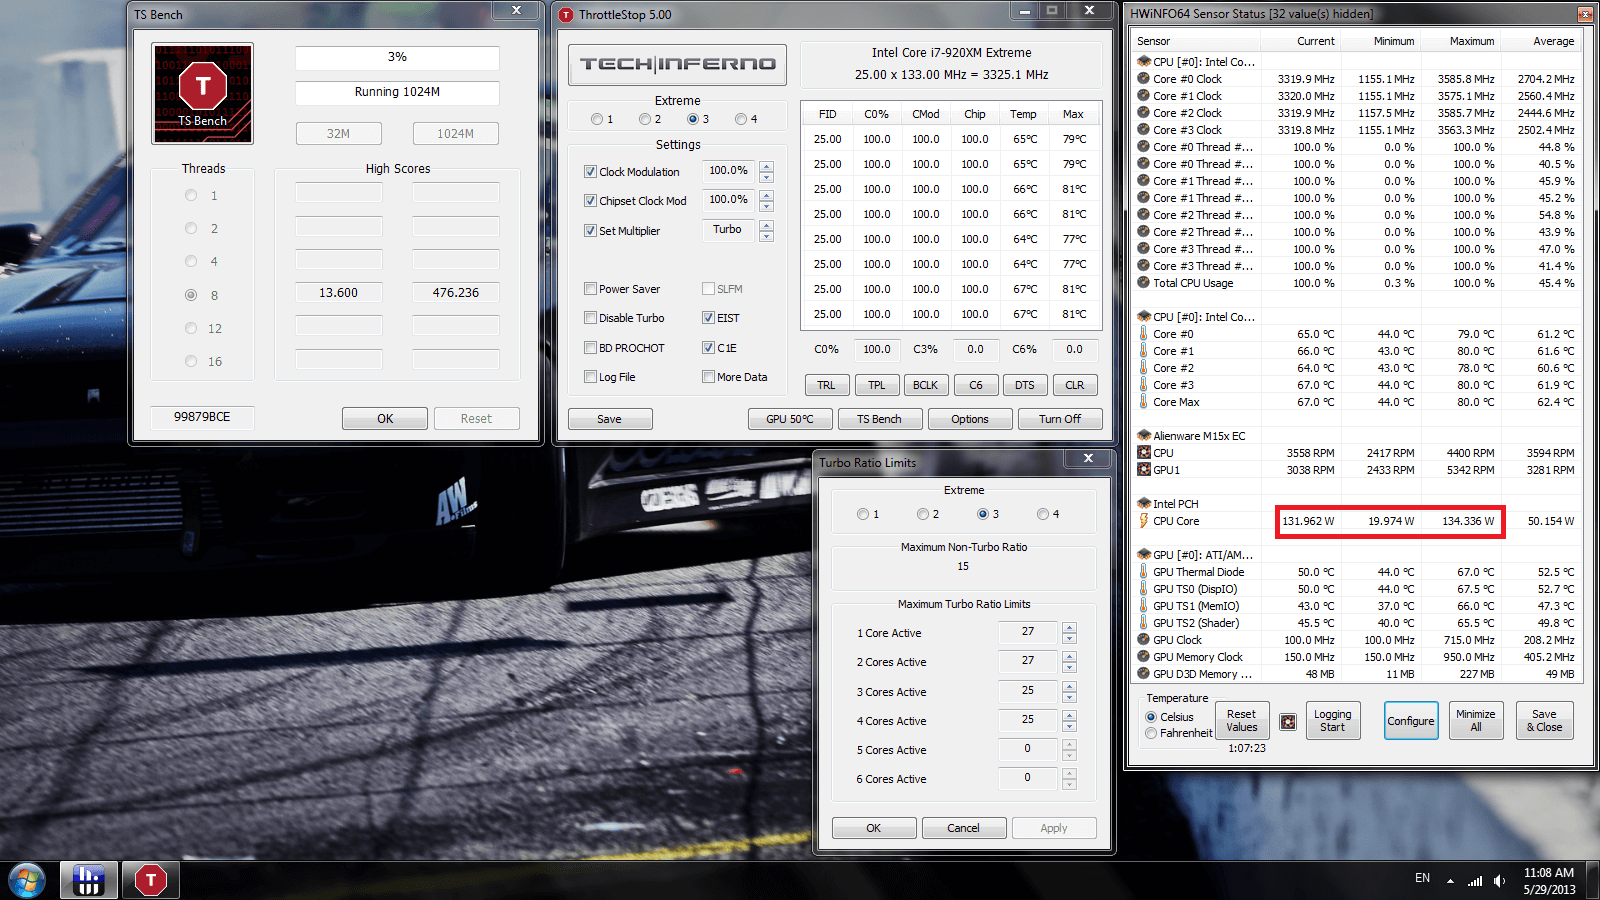Viewport: 1600px width, 900px height.
Task: Open the volume speaker tray icon
Action: tap(1499, 881)
